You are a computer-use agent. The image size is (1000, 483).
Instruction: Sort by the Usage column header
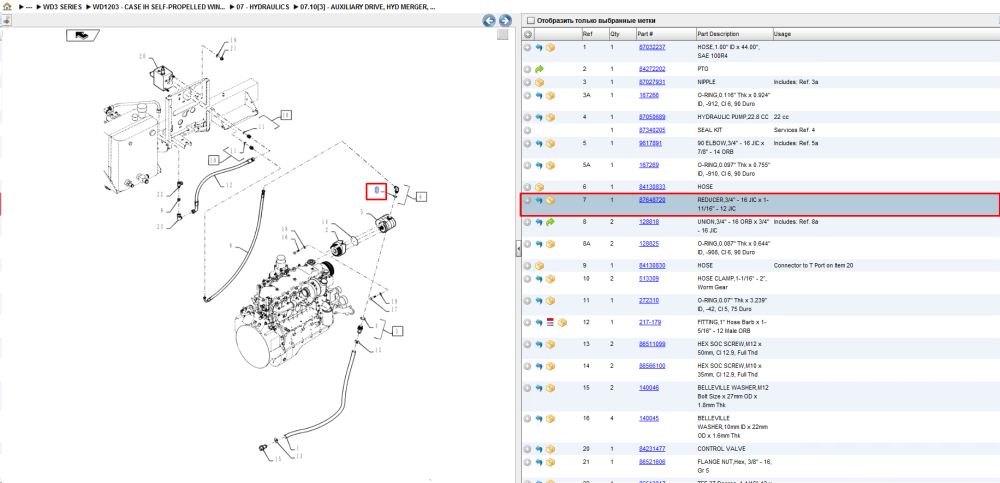(x=885, y=34)
